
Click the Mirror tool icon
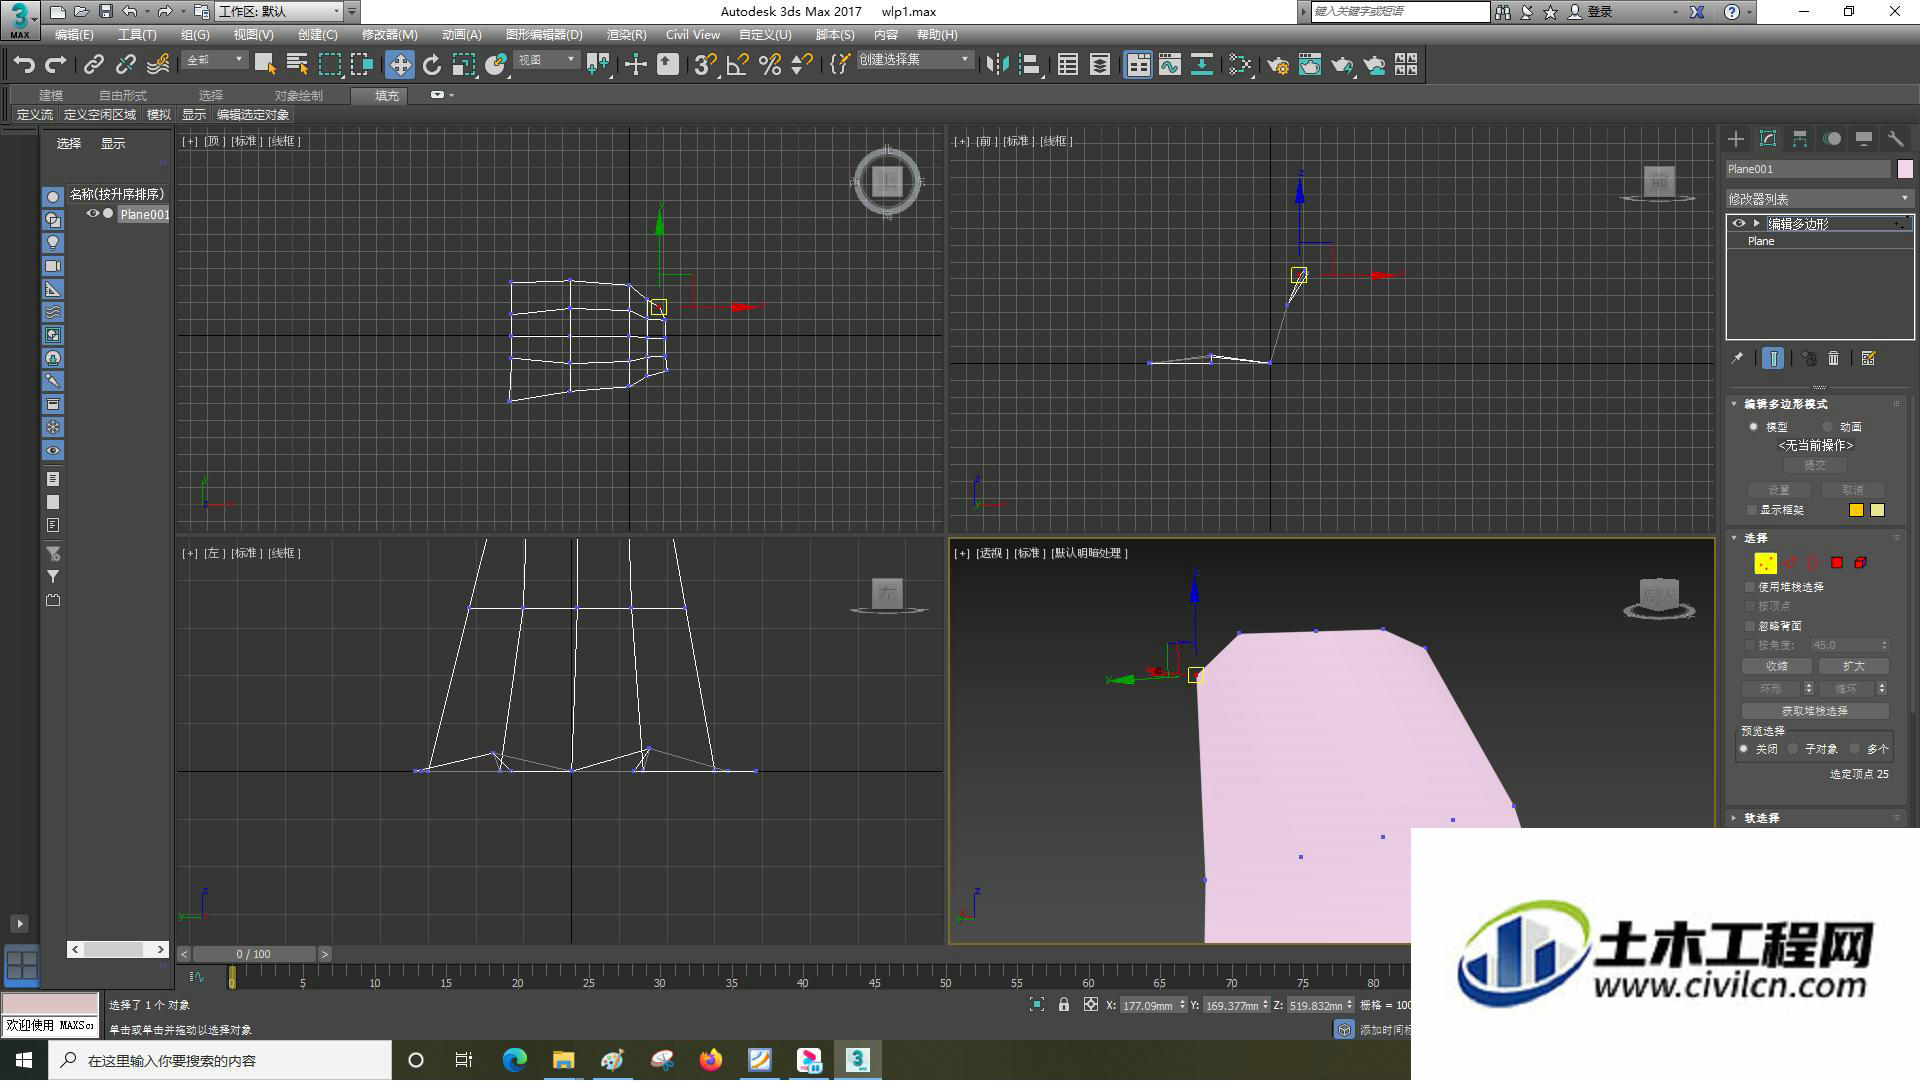pos(997,65)
